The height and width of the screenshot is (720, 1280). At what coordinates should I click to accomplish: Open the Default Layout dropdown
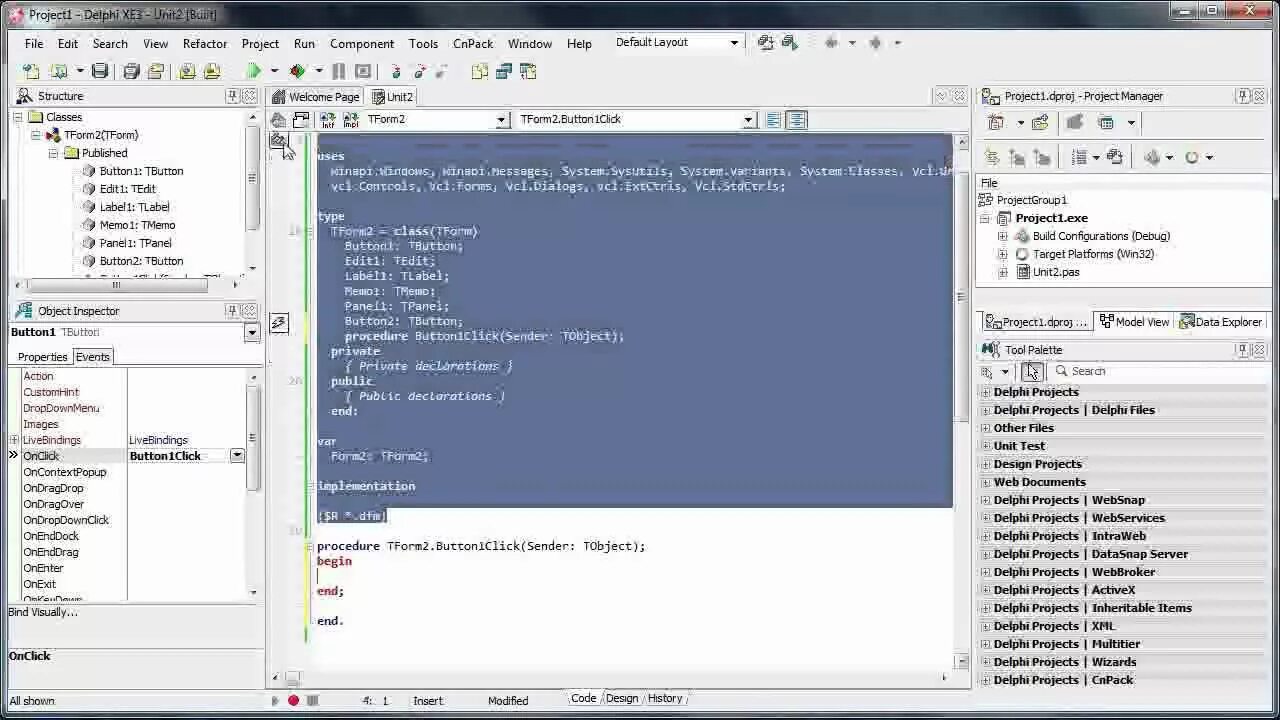734,42
